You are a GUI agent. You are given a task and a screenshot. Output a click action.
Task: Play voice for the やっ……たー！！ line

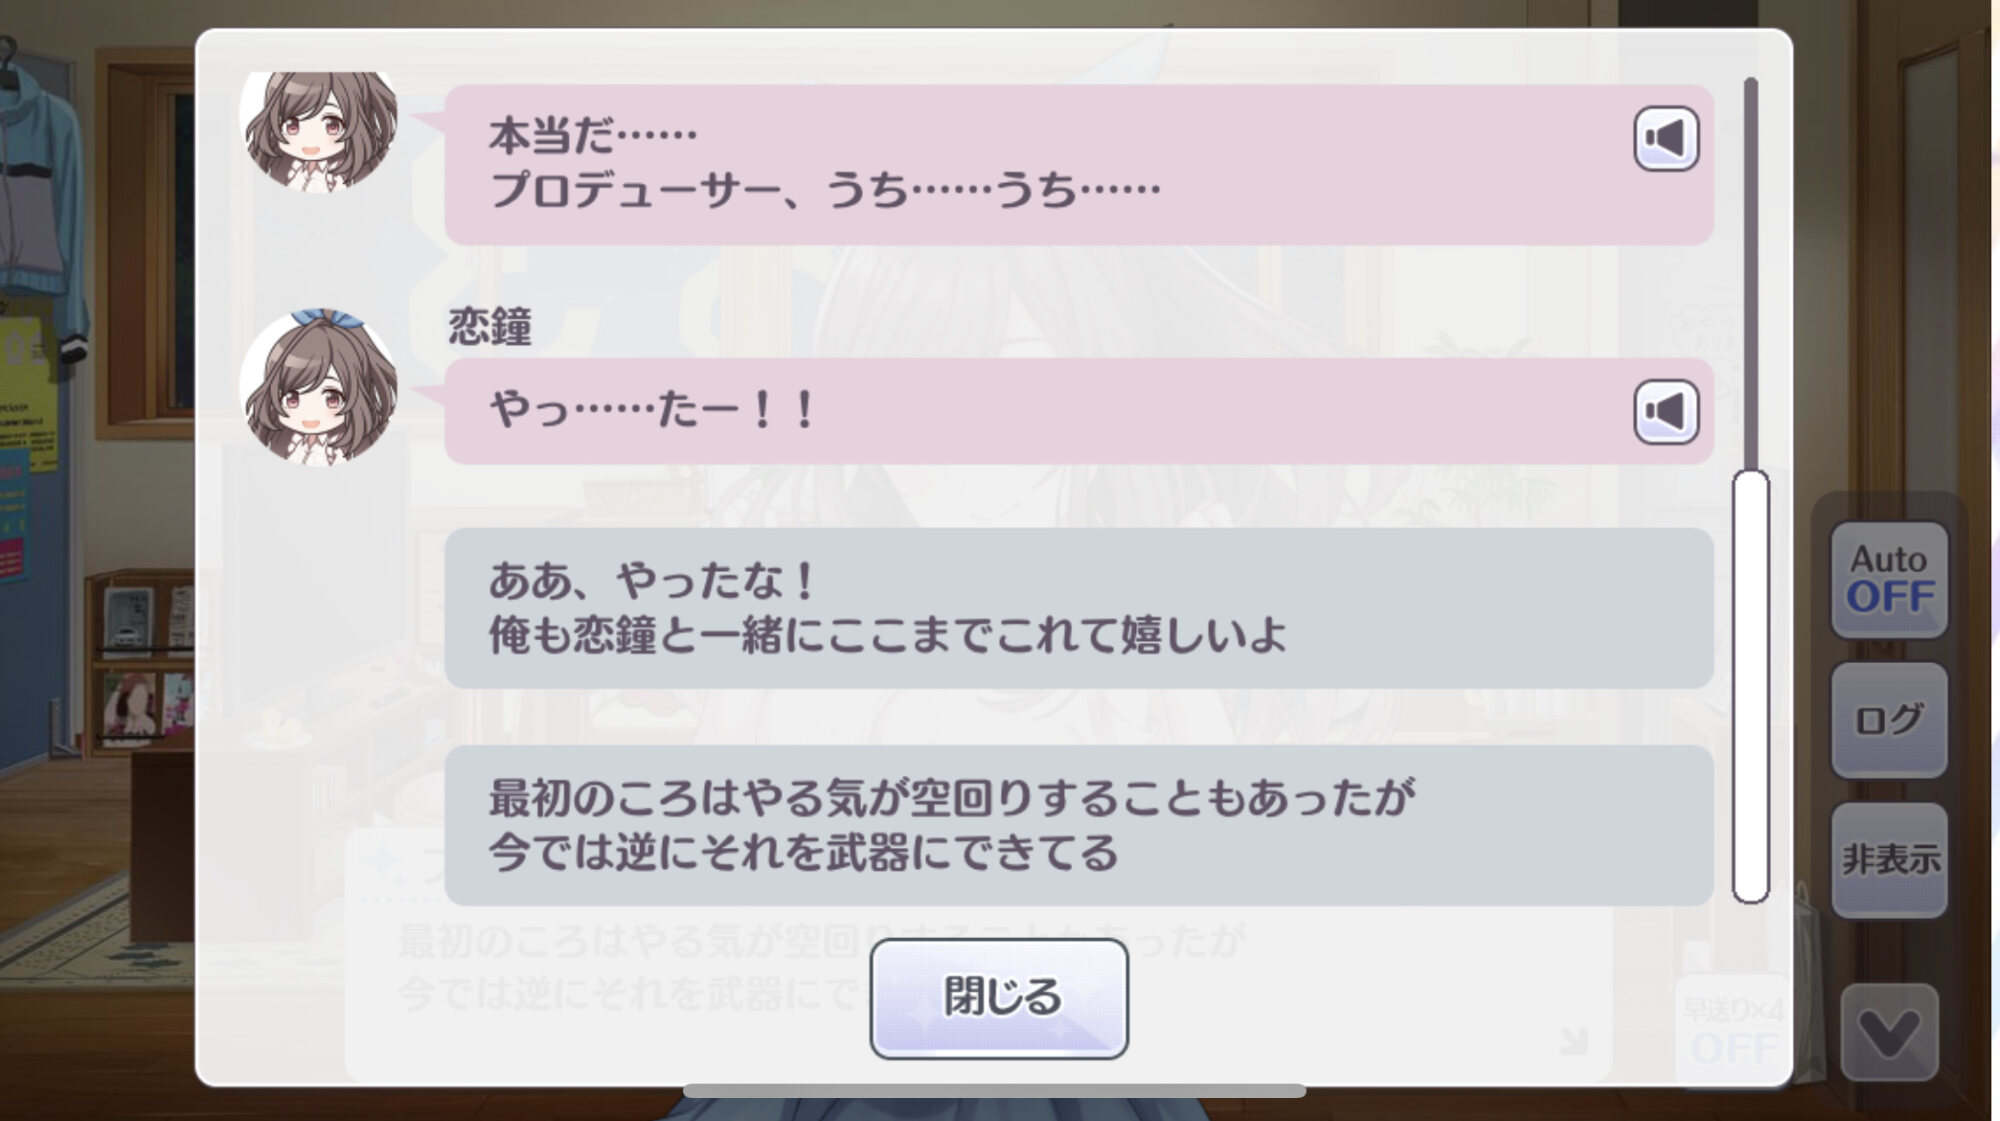coord(1665,412)
